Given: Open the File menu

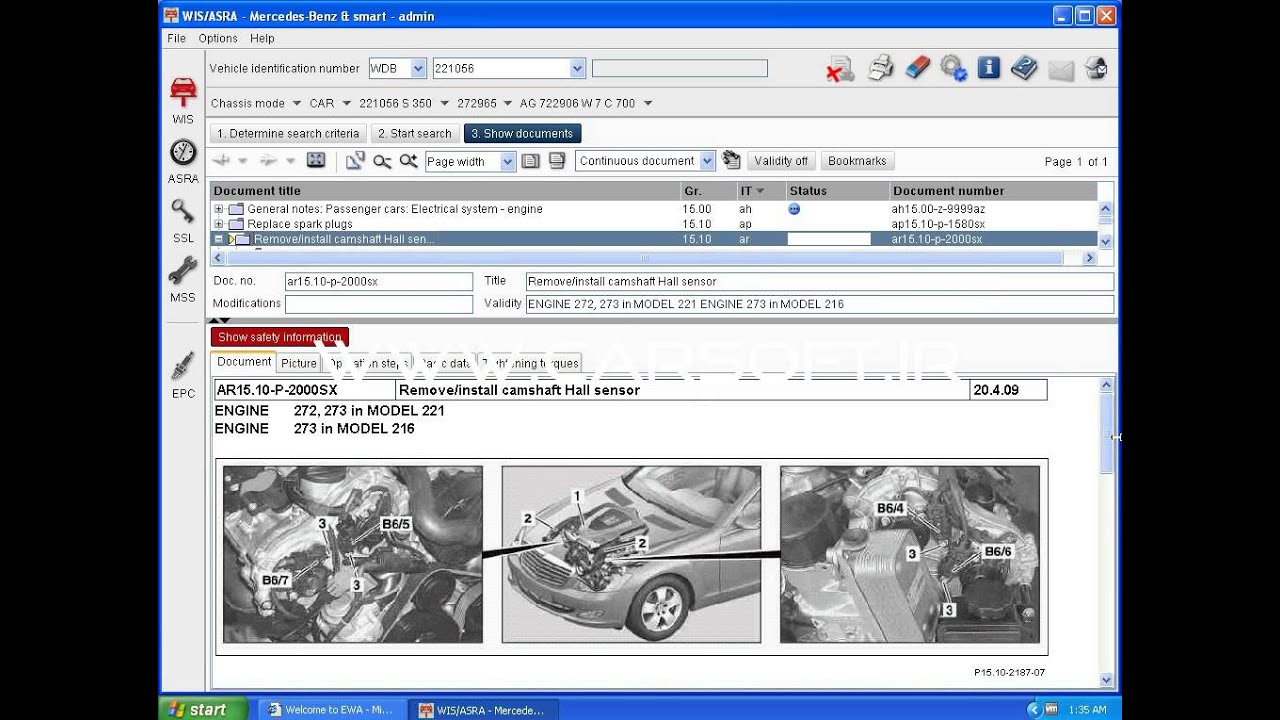Looking at the screenshot, I should point(177,38).
